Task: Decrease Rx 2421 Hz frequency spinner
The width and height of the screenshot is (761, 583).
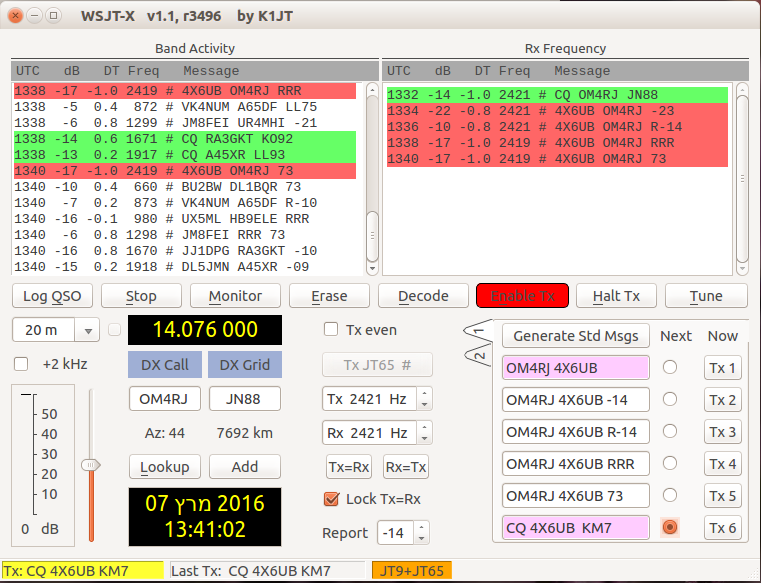Action: click(x=424, y=438)
